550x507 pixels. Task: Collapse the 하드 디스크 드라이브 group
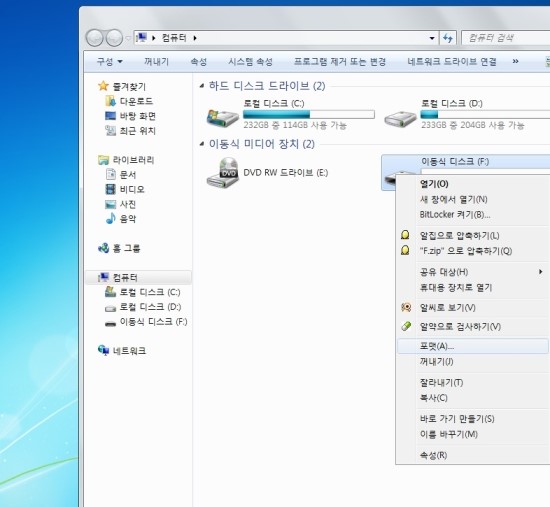(x=202, y=86)
